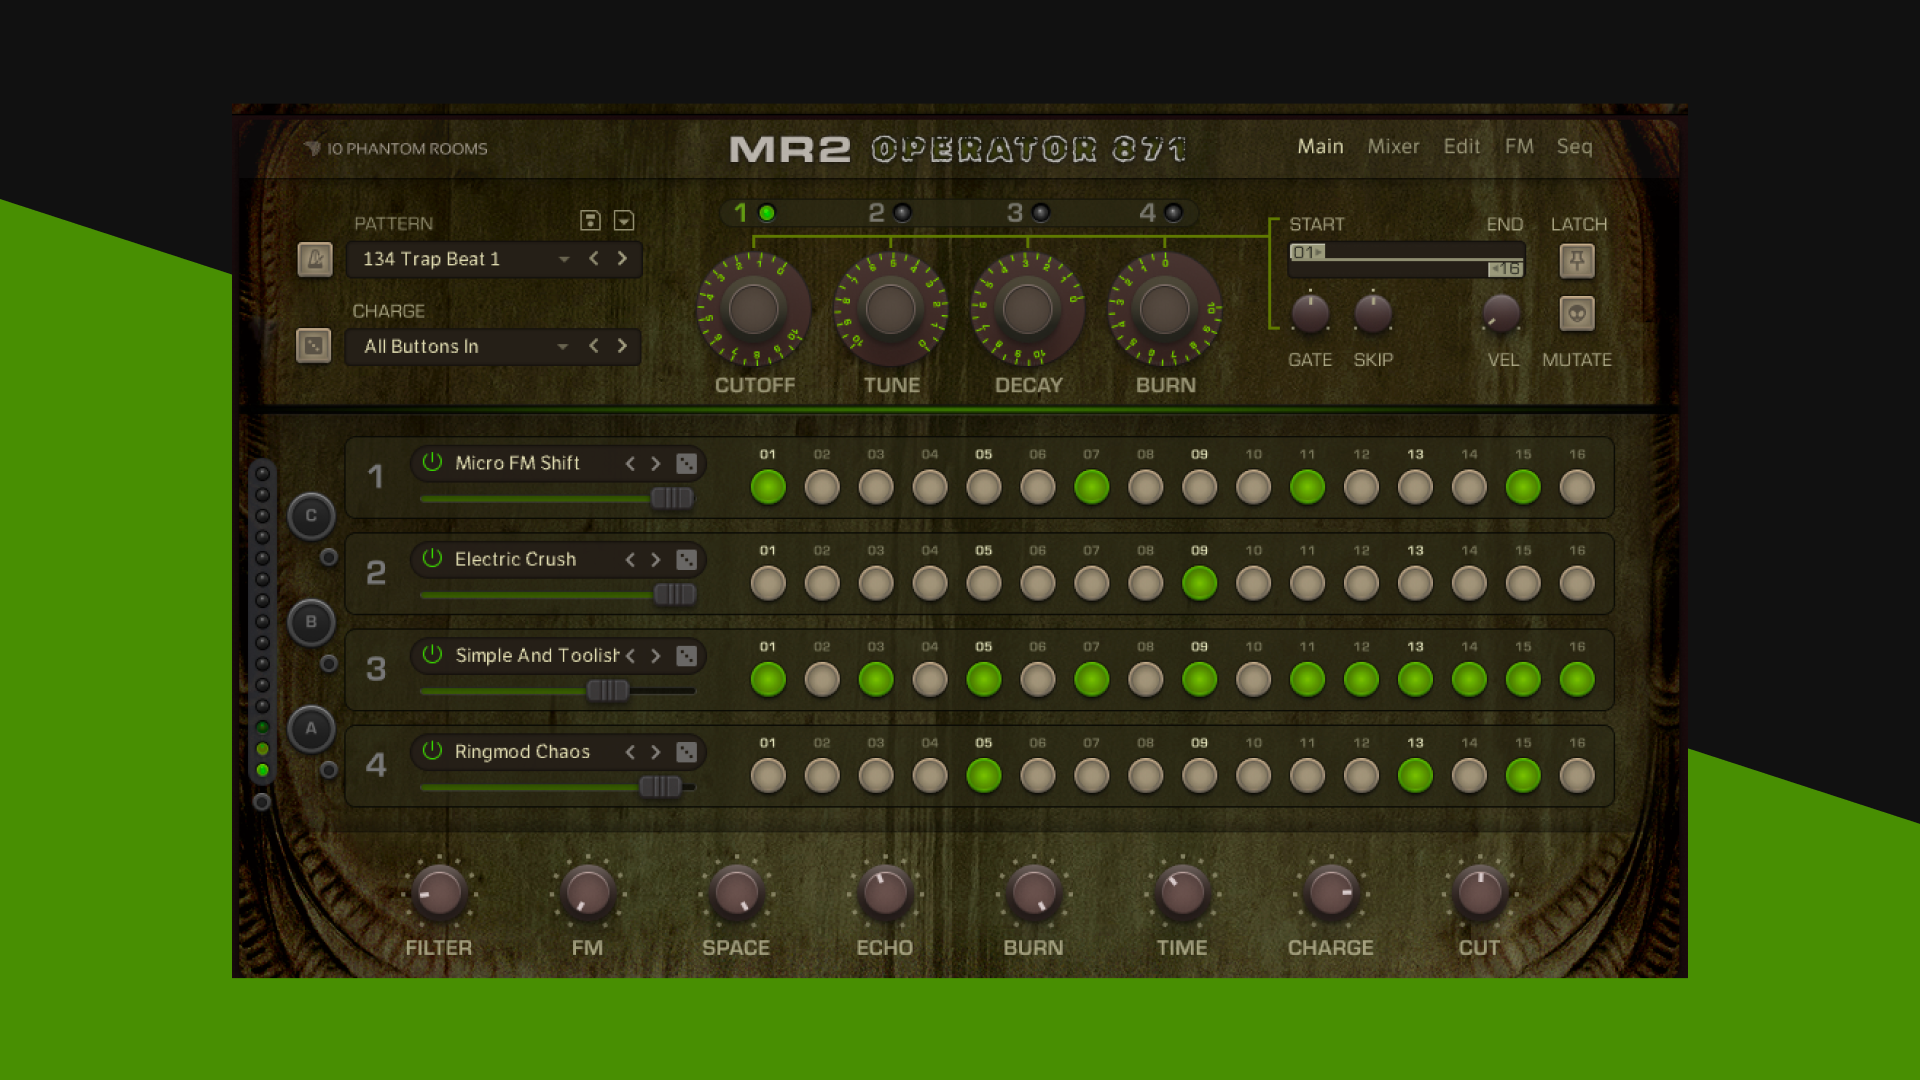Viewport: 1920px width, 1080px height.
Task: Click the dice icon beside Charge
Action: click(314, 346)
